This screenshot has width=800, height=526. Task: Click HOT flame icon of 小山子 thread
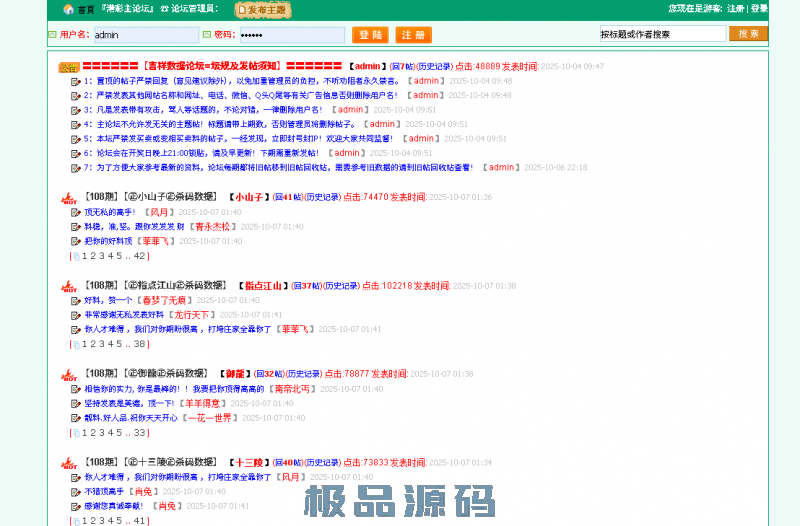[69, 198]
